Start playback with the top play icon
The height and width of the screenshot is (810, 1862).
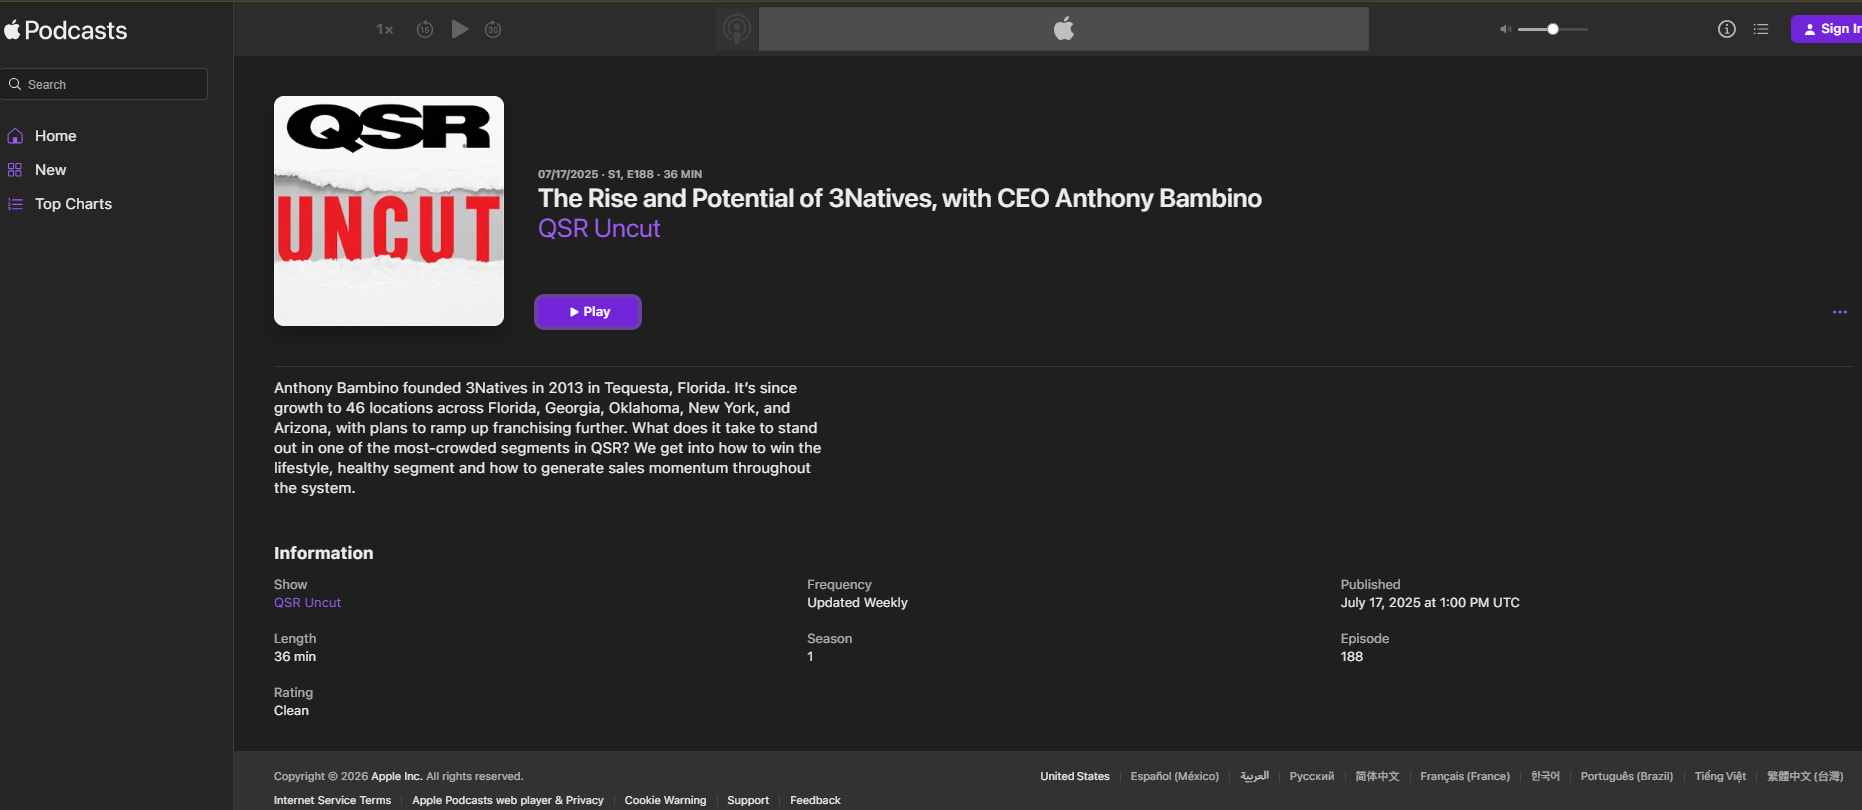[460, 29]
